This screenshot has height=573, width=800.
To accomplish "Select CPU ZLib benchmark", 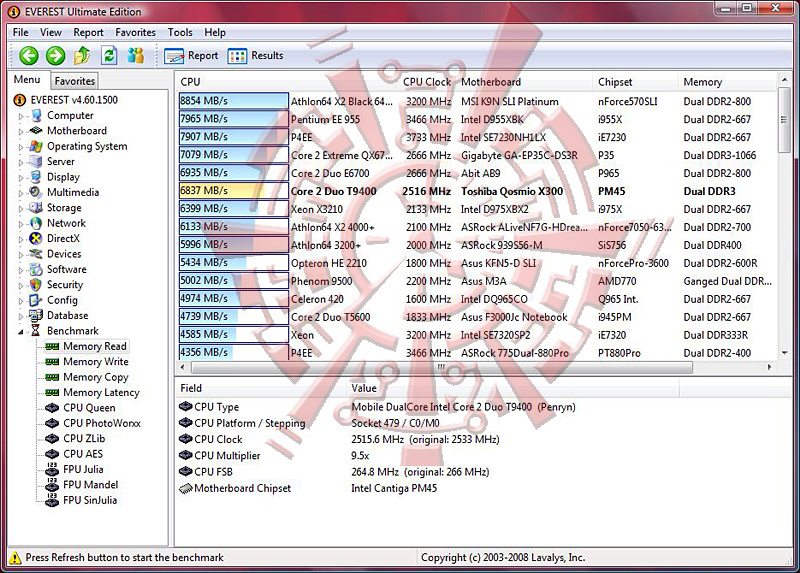I will [84, 438].
